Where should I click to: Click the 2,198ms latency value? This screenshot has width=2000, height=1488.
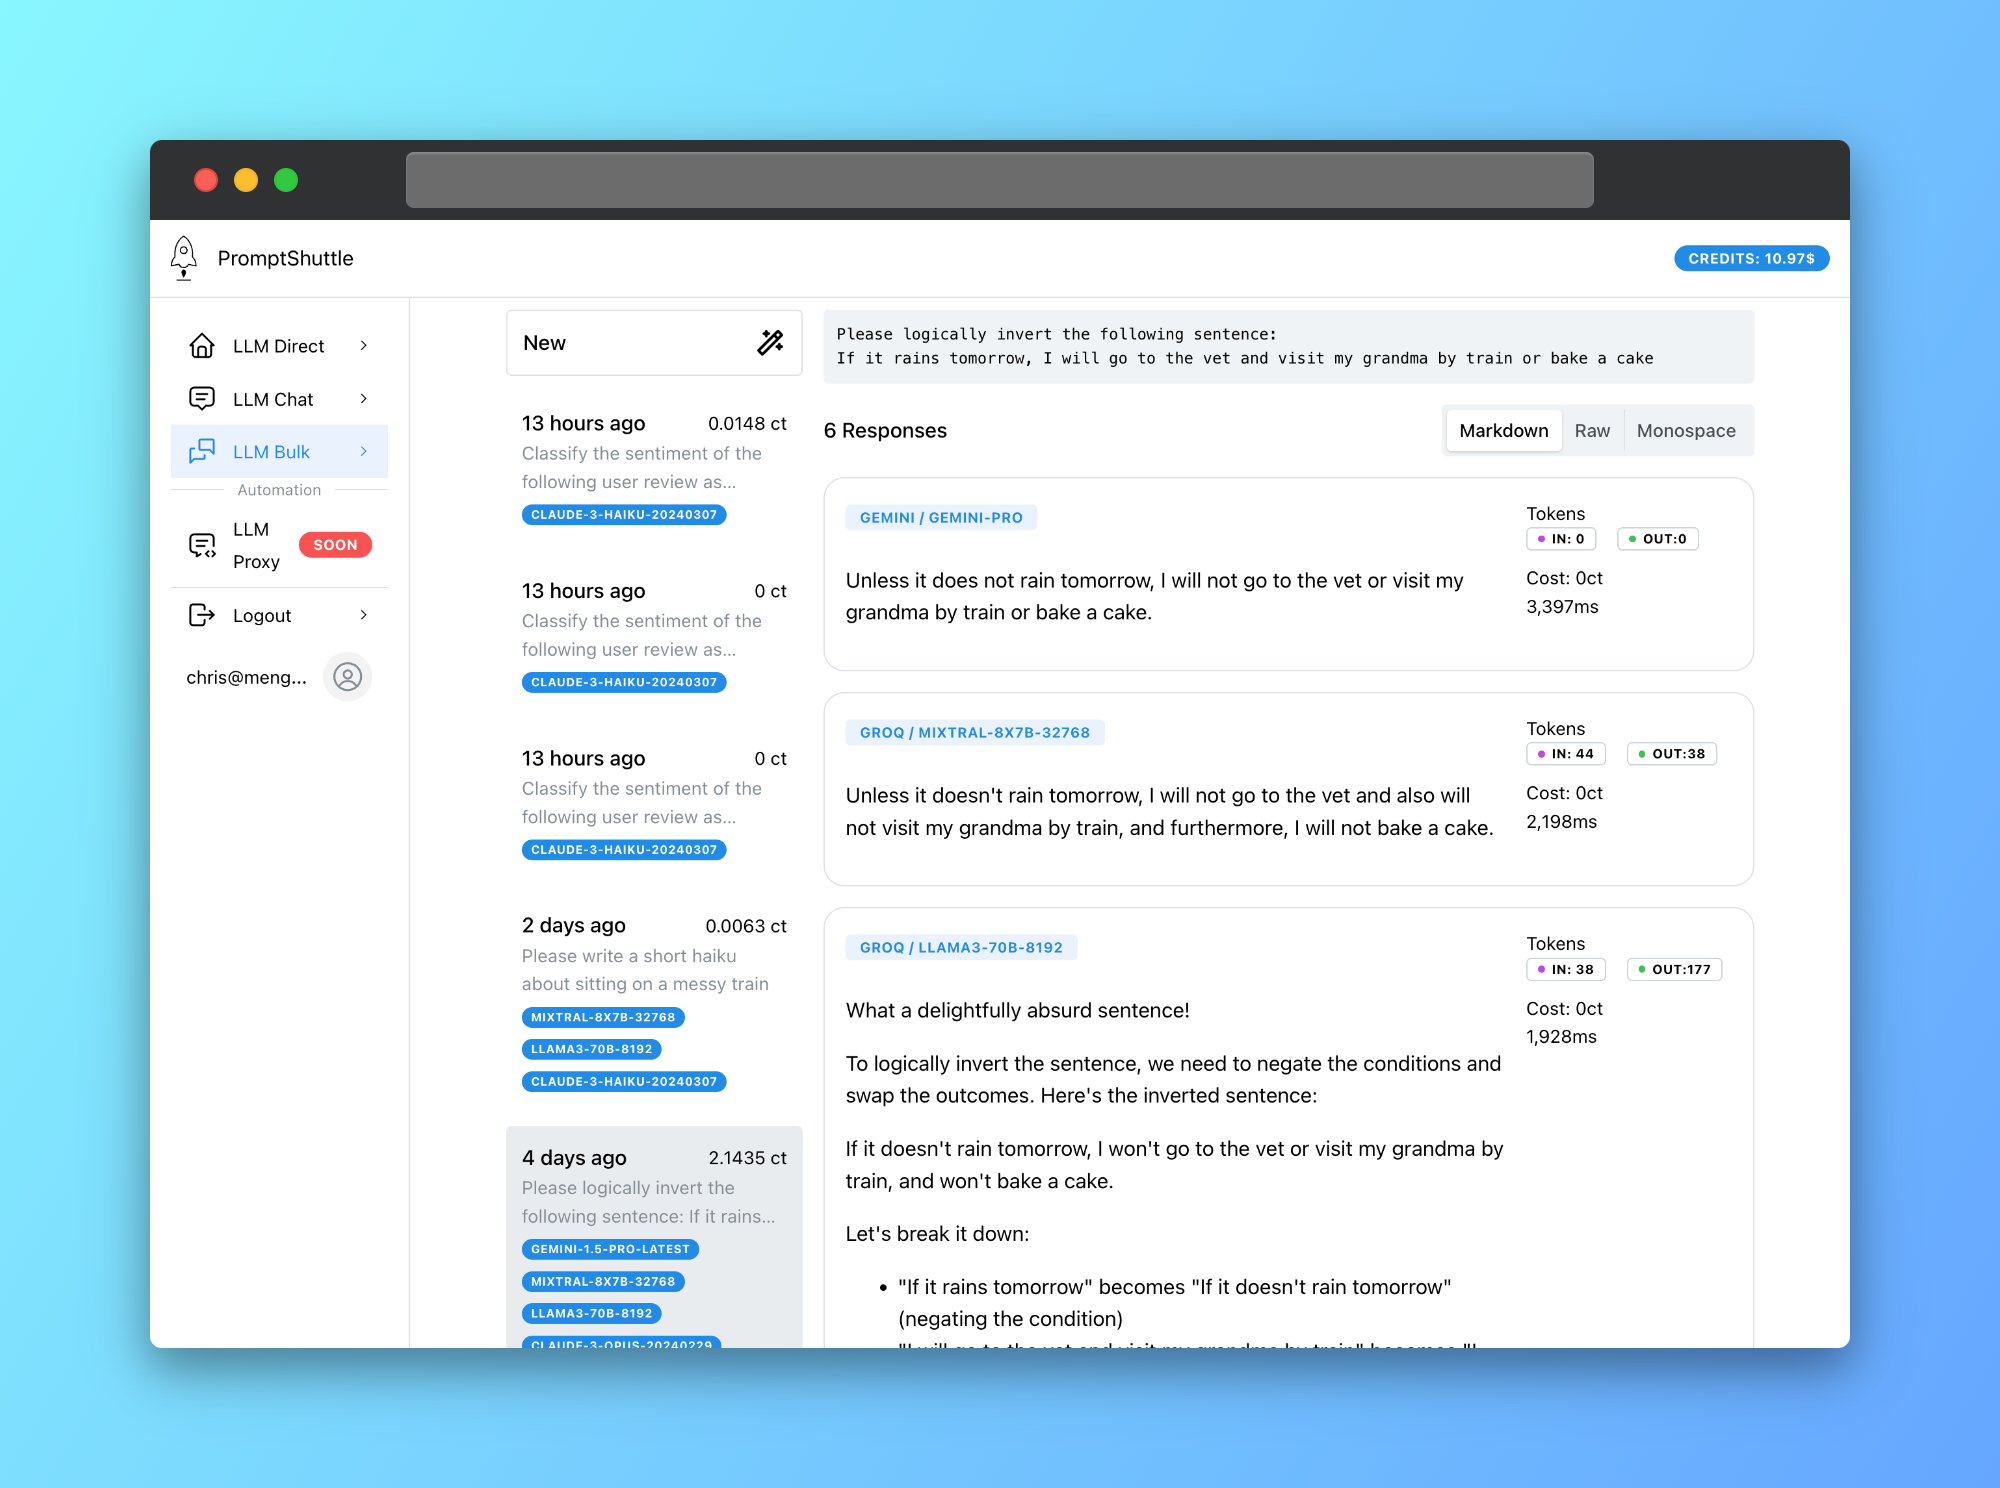[1562, 822]
